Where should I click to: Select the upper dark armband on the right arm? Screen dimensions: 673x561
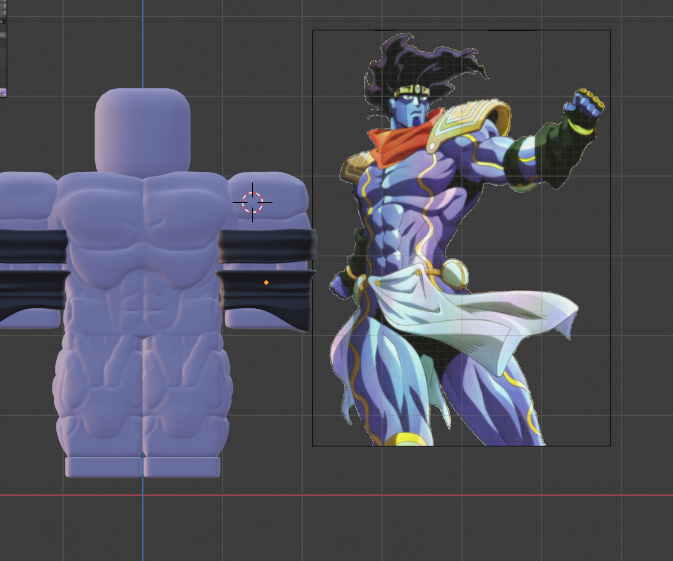[x=267, y=245]
